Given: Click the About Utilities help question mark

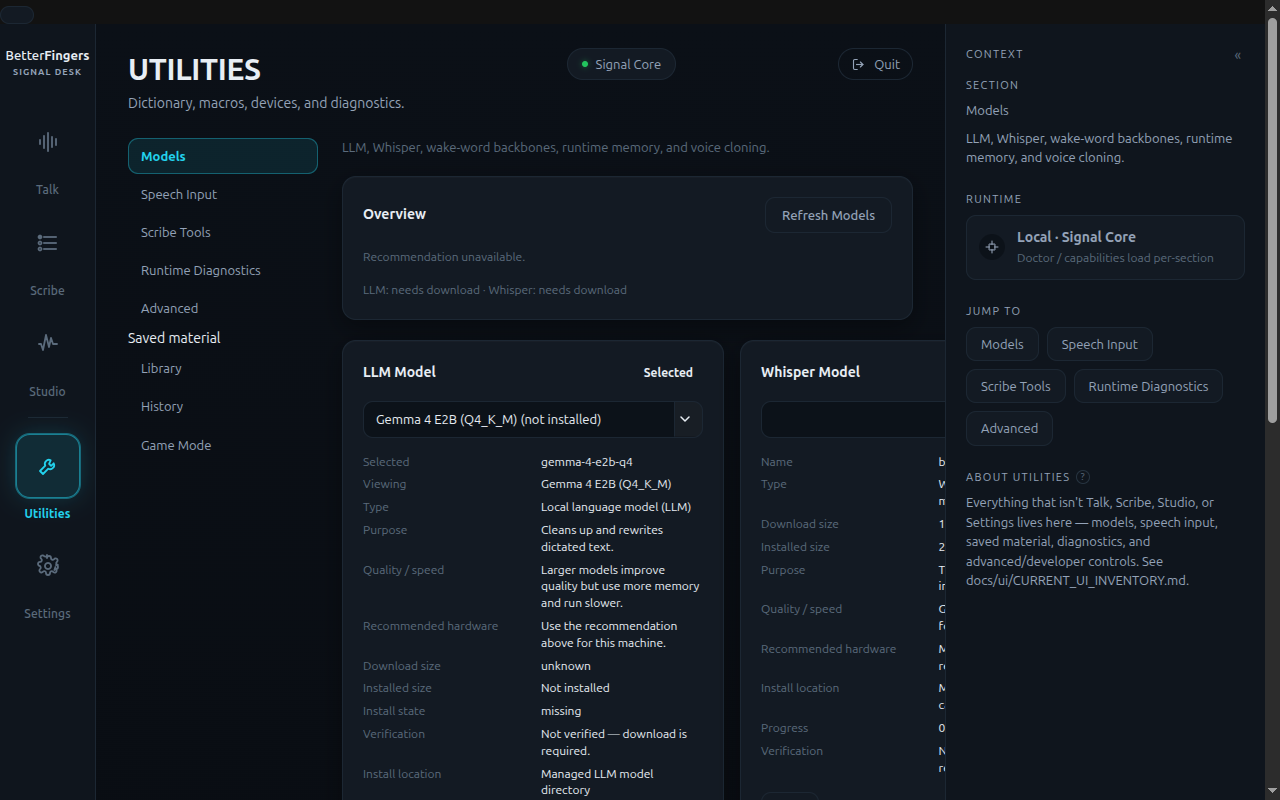Looking at the screenshot, I should click(x=1083, y=477).
